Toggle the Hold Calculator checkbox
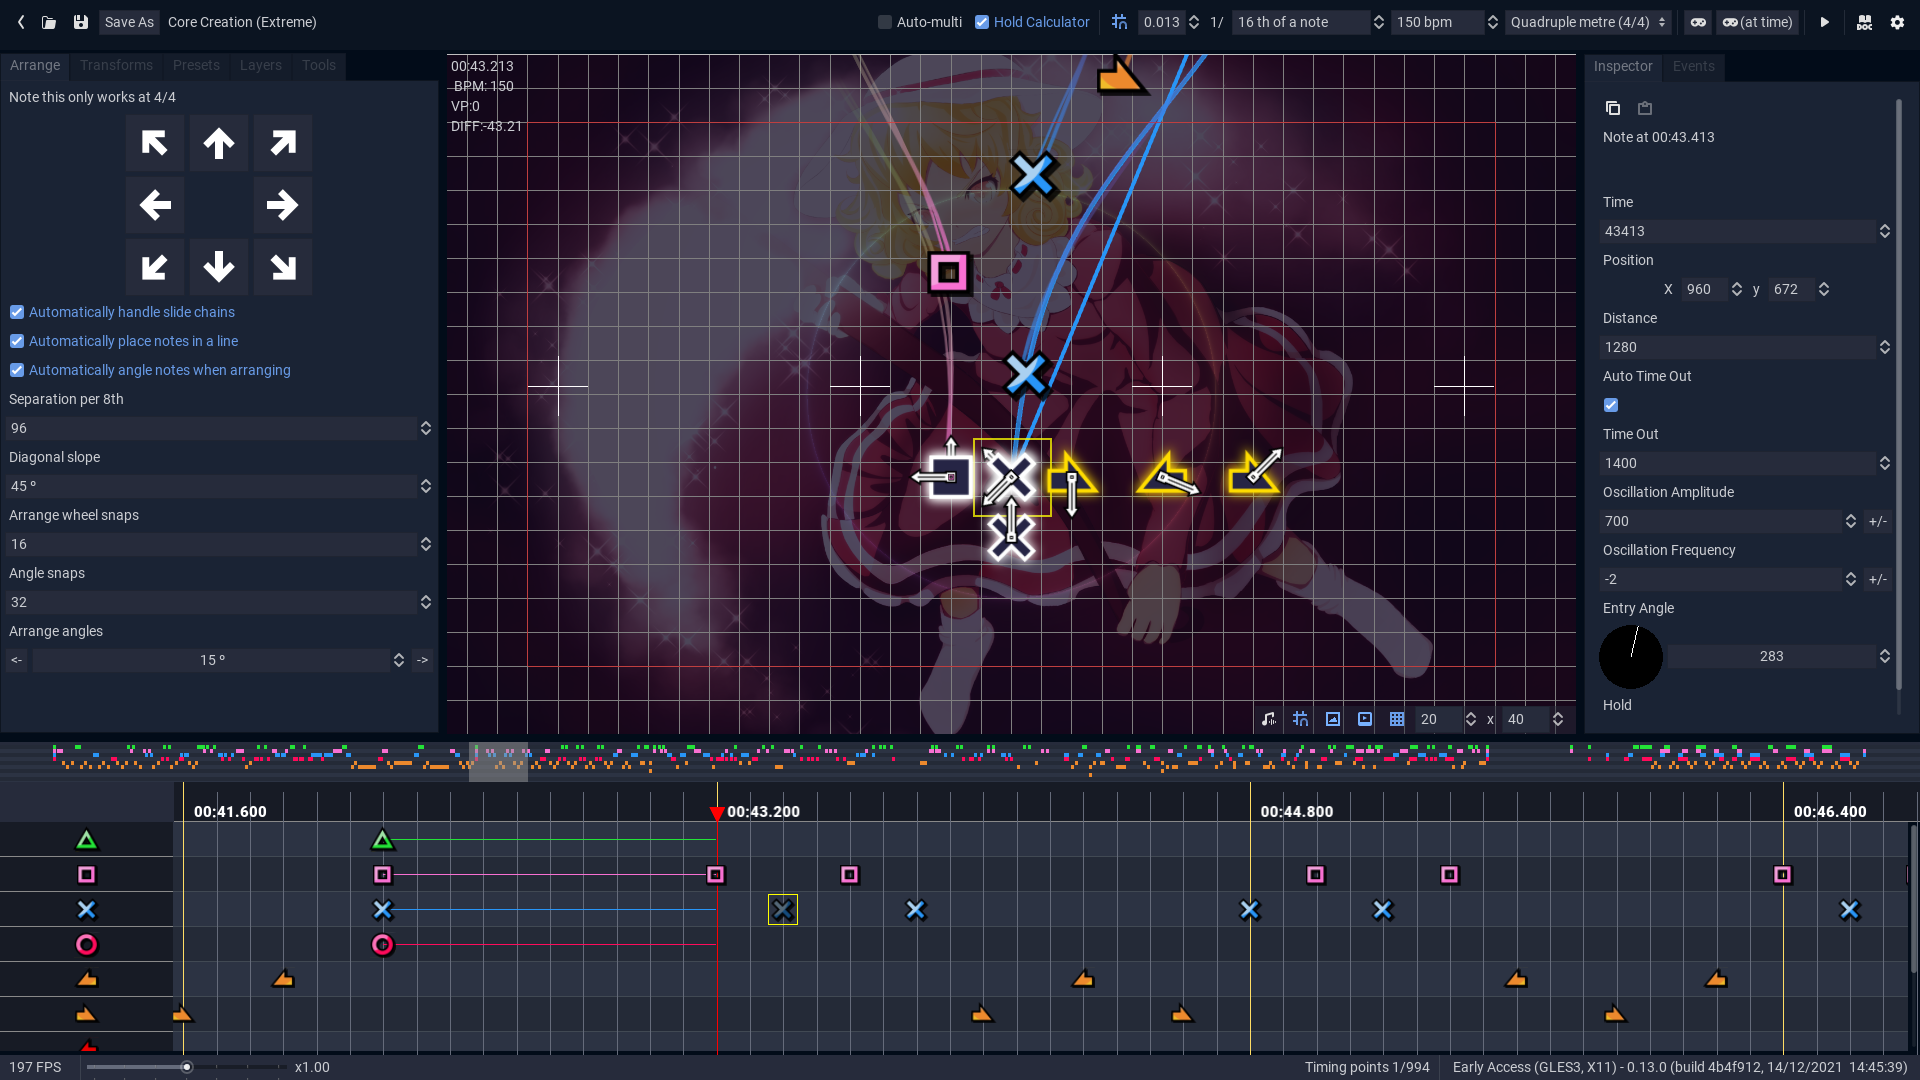The width and height of the screenshot is (1920, 1080). coord(982,22)
